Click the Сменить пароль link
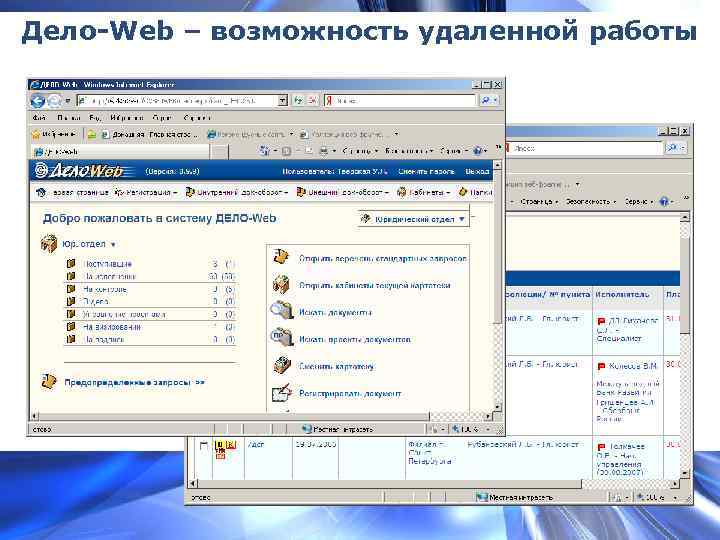The image size is (720, 540). 426,171
